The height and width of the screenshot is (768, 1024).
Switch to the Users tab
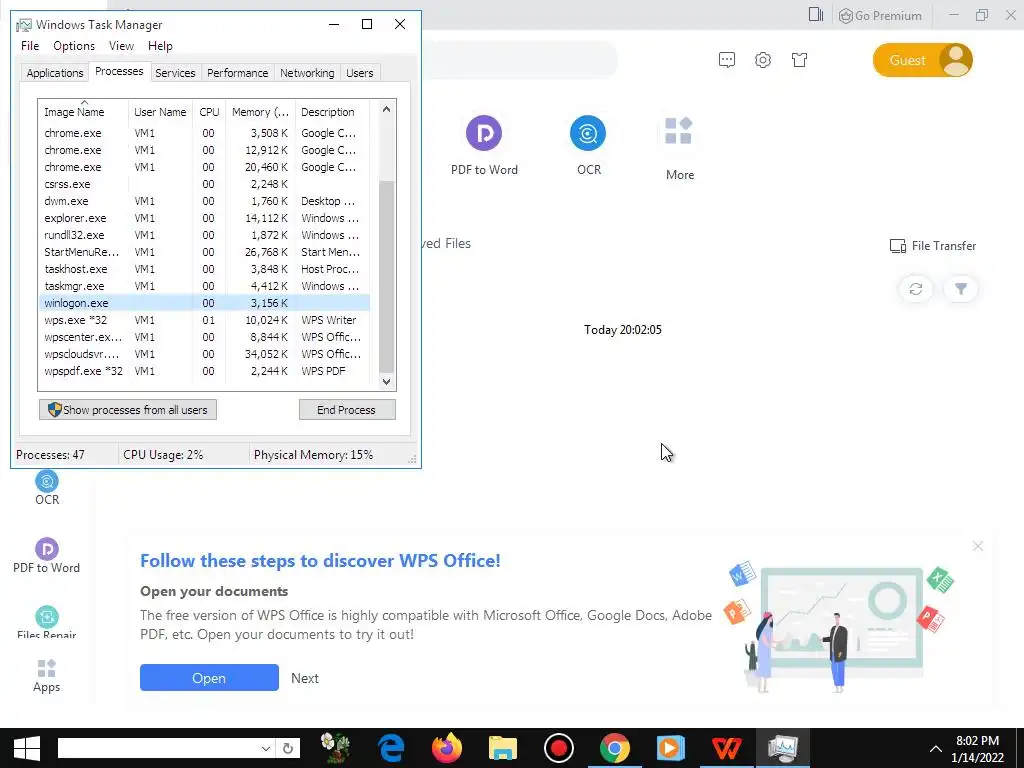(360, 72)
